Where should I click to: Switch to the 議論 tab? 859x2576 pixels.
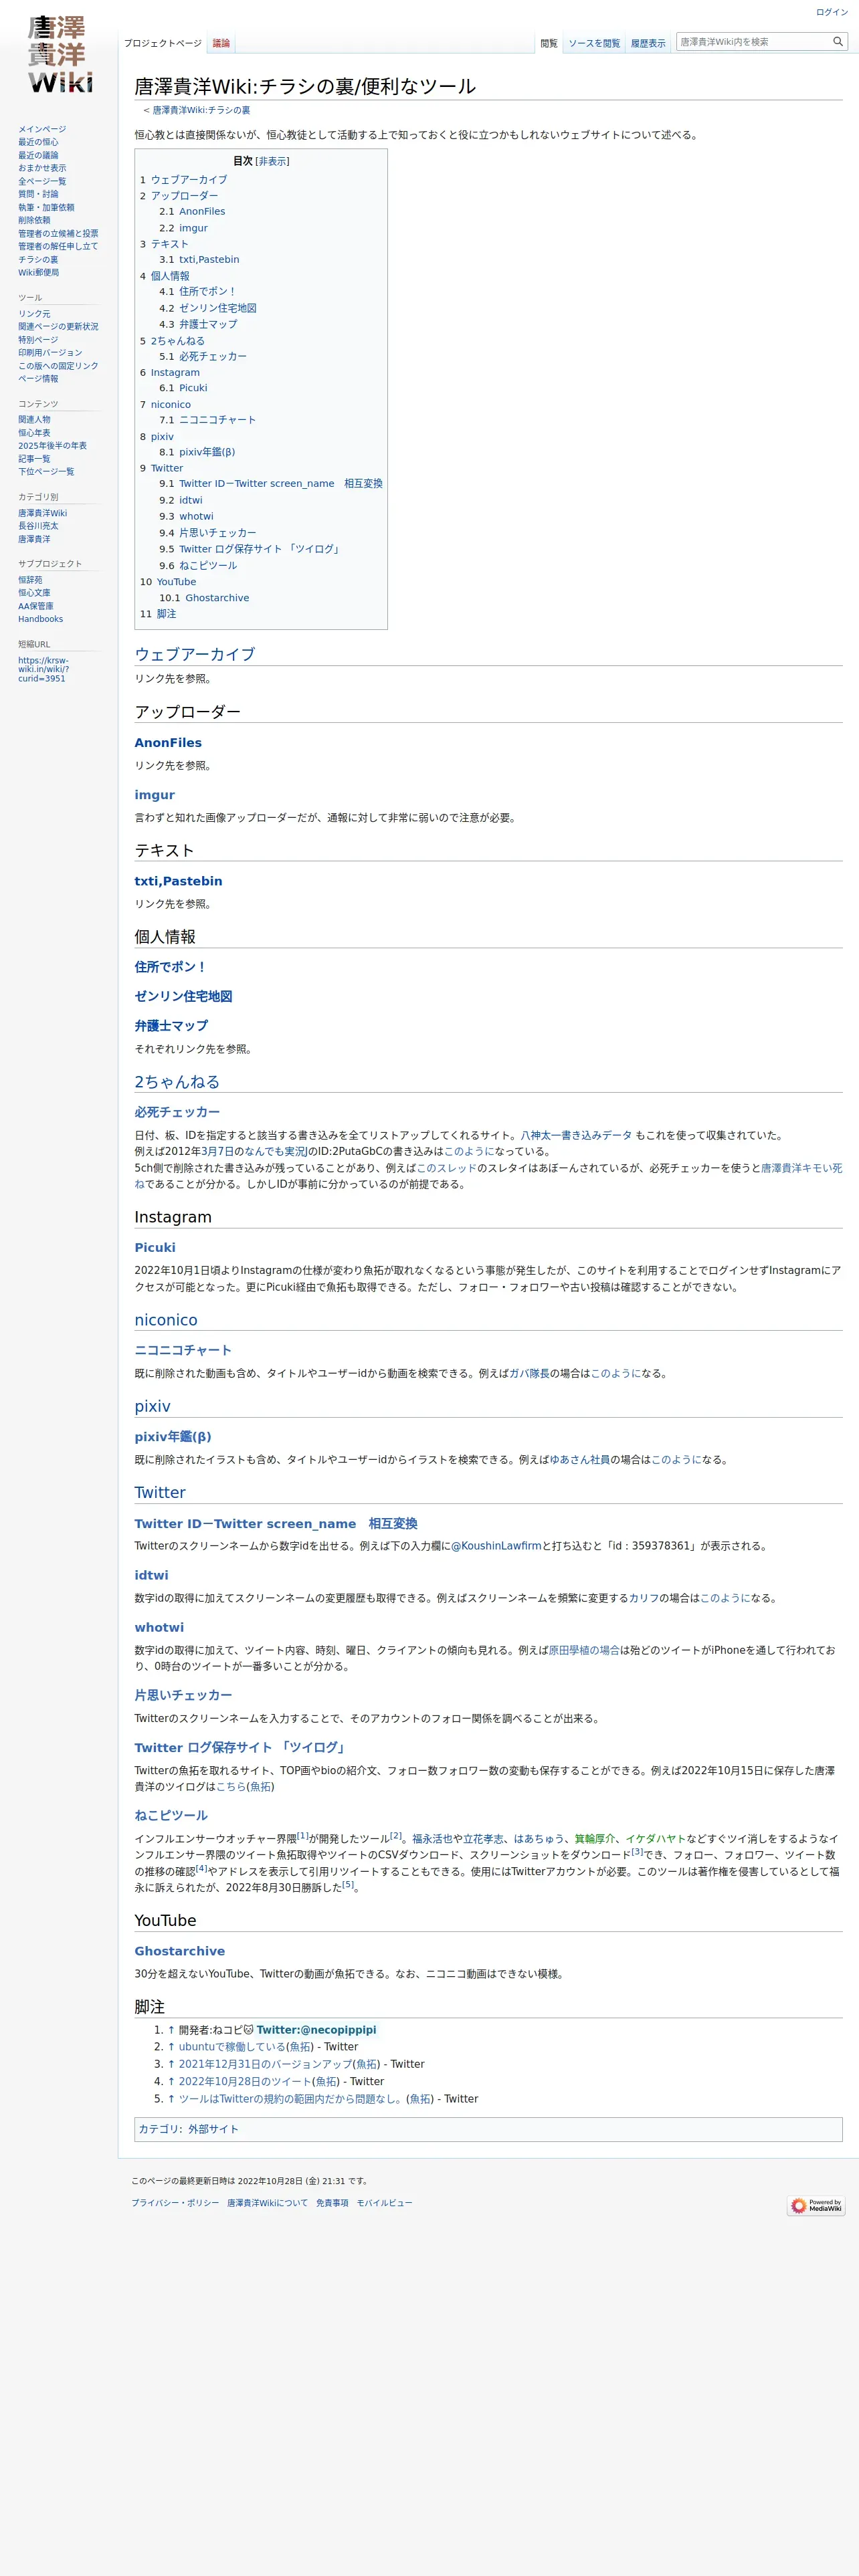click(221, 43)
